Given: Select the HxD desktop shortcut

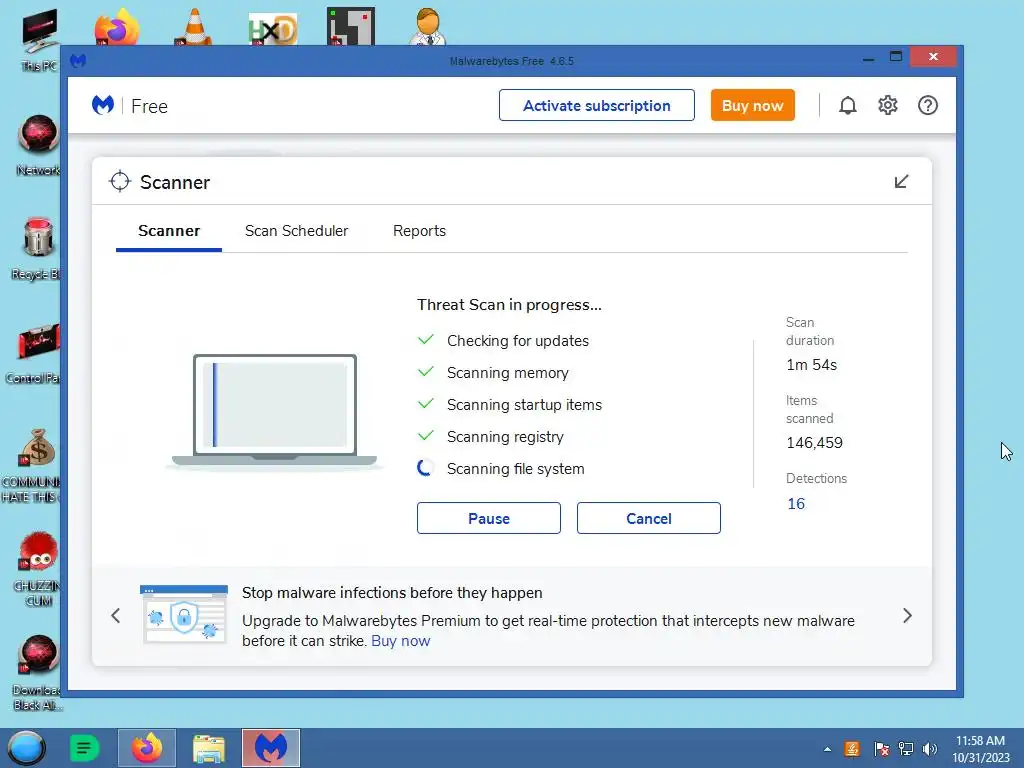Looking at the screenshot, I should point(273,29).
